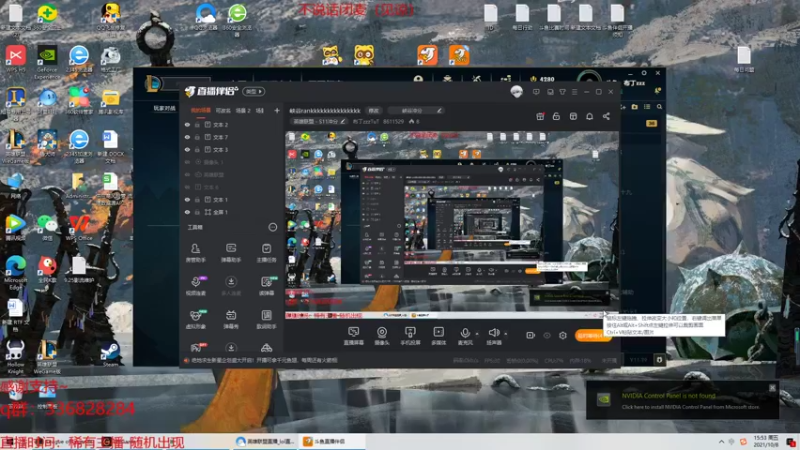Edit the second title field with the pencil

pos(439,110)
